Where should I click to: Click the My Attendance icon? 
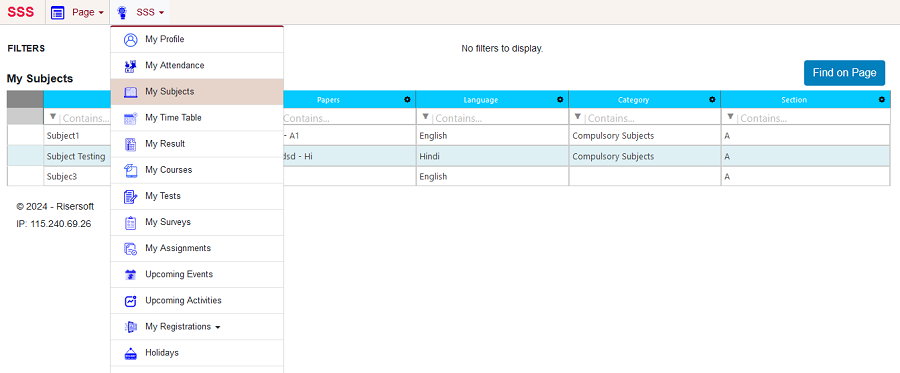(131, 66)
